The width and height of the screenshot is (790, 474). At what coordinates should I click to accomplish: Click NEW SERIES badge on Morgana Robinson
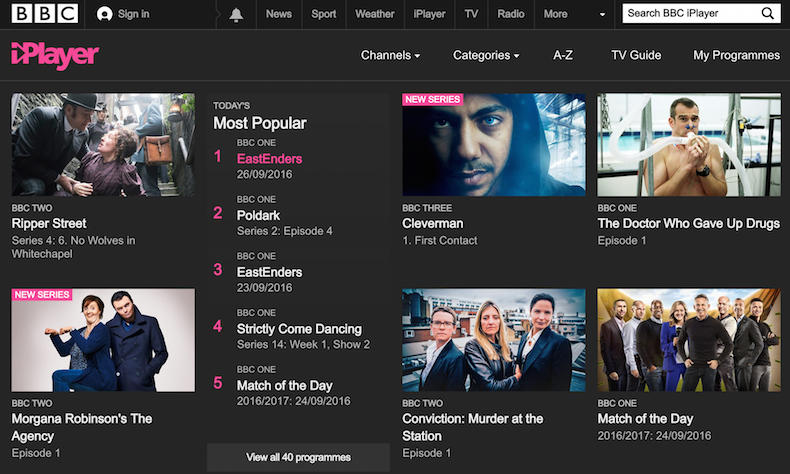tap(42, 294)
